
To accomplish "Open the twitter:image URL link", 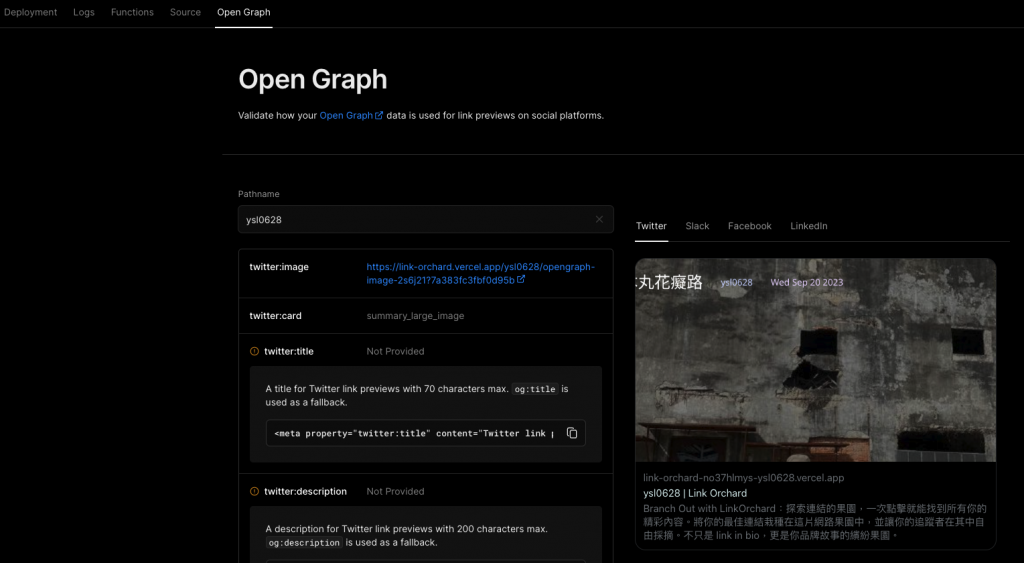I will click(x=480, y=273).
